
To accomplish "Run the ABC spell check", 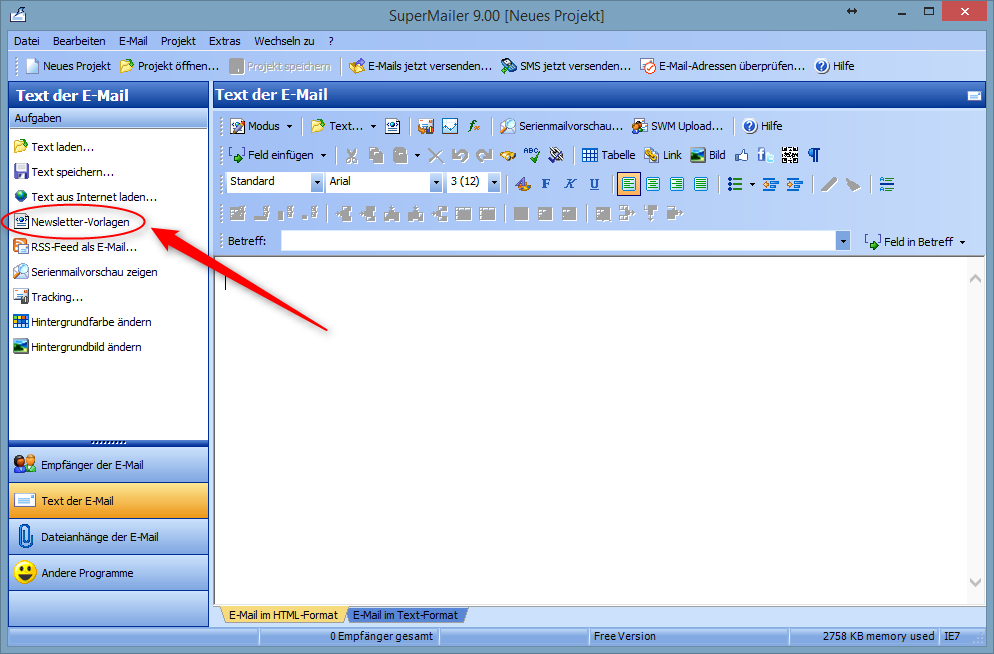I will (x=532, y=155).
